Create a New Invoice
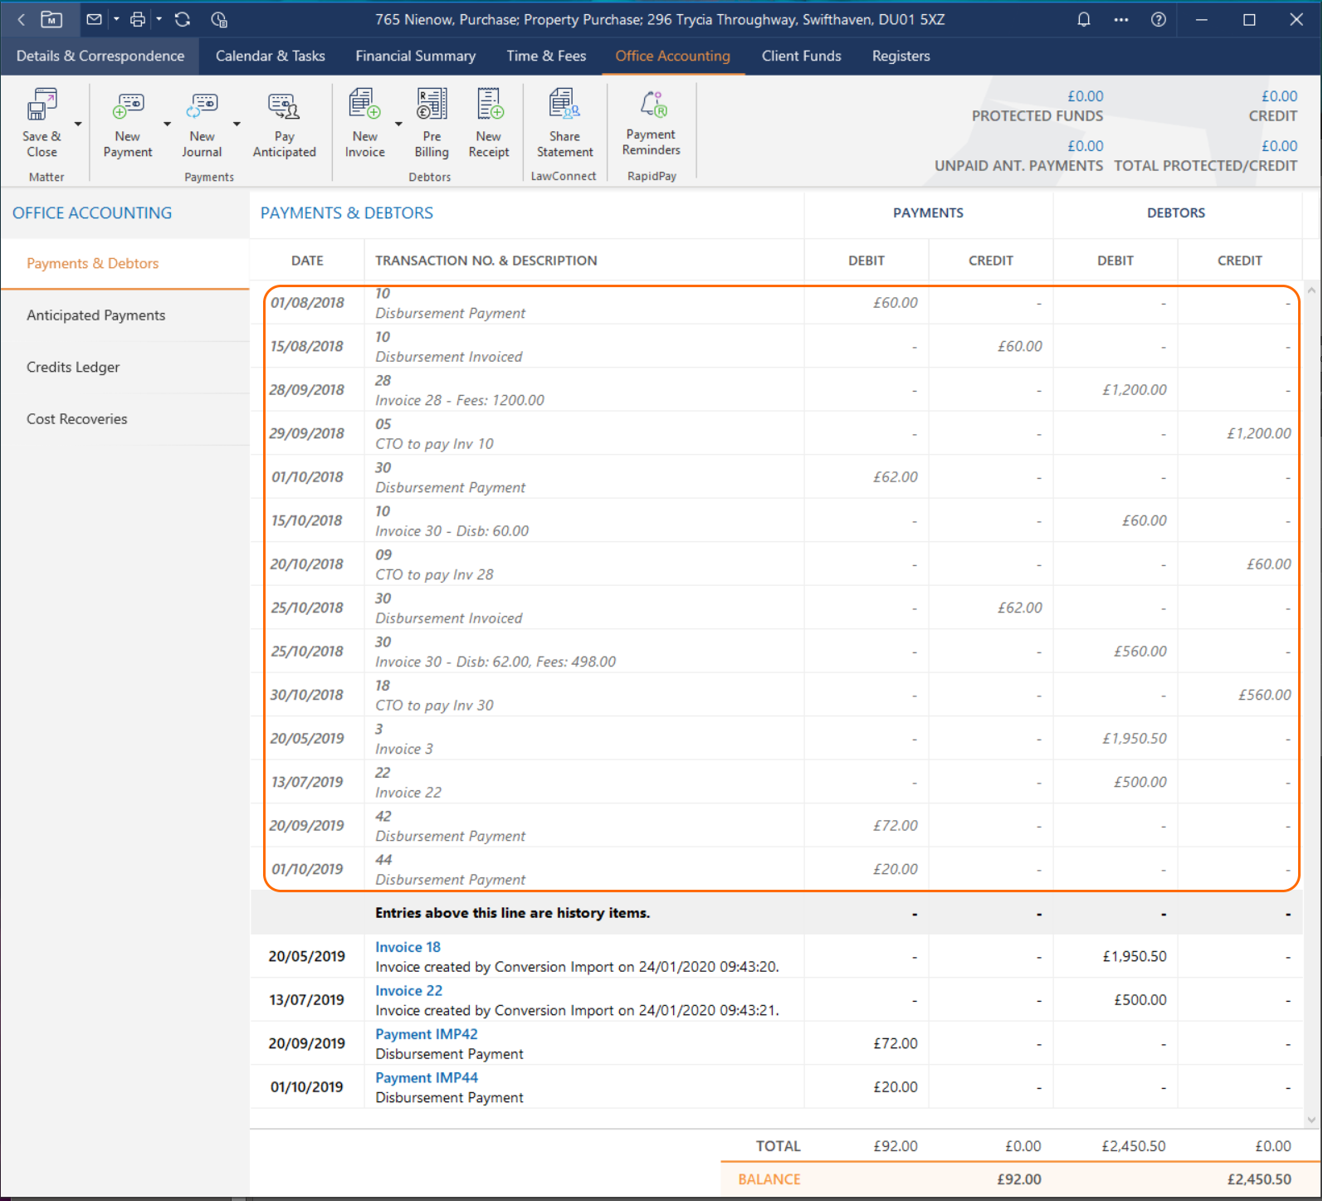1322x1201 pixels. 364,106
